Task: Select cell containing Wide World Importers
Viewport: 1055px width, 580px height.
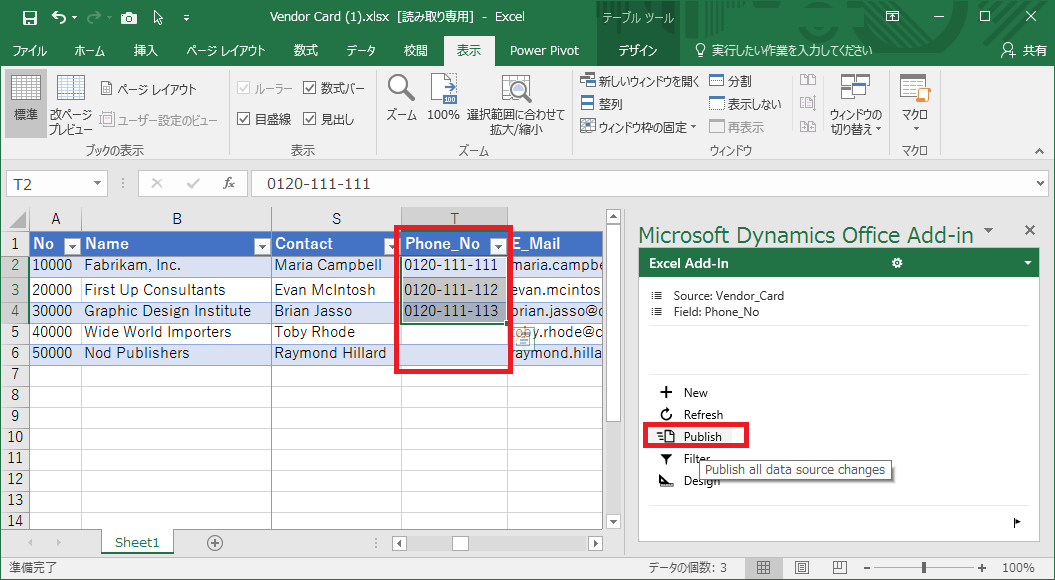Action: click(176, 332)
